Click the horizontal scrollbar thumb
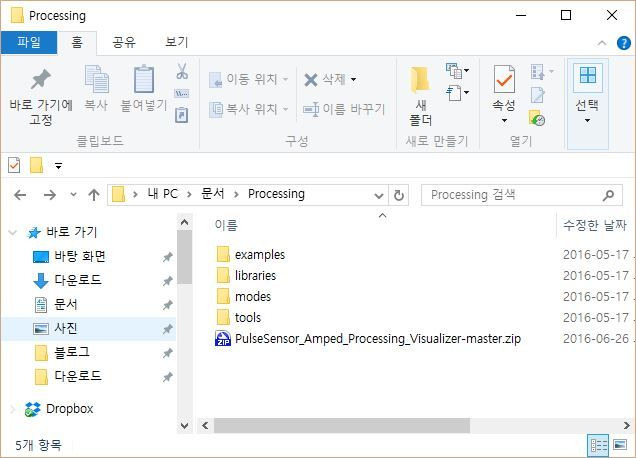 tap(342, 426)
